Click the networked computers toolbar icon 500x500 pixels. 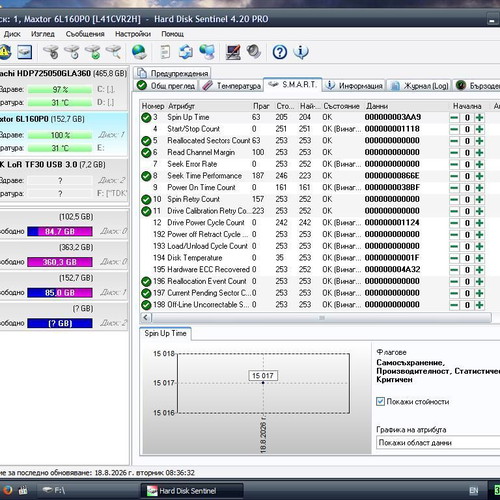point(207,52)
